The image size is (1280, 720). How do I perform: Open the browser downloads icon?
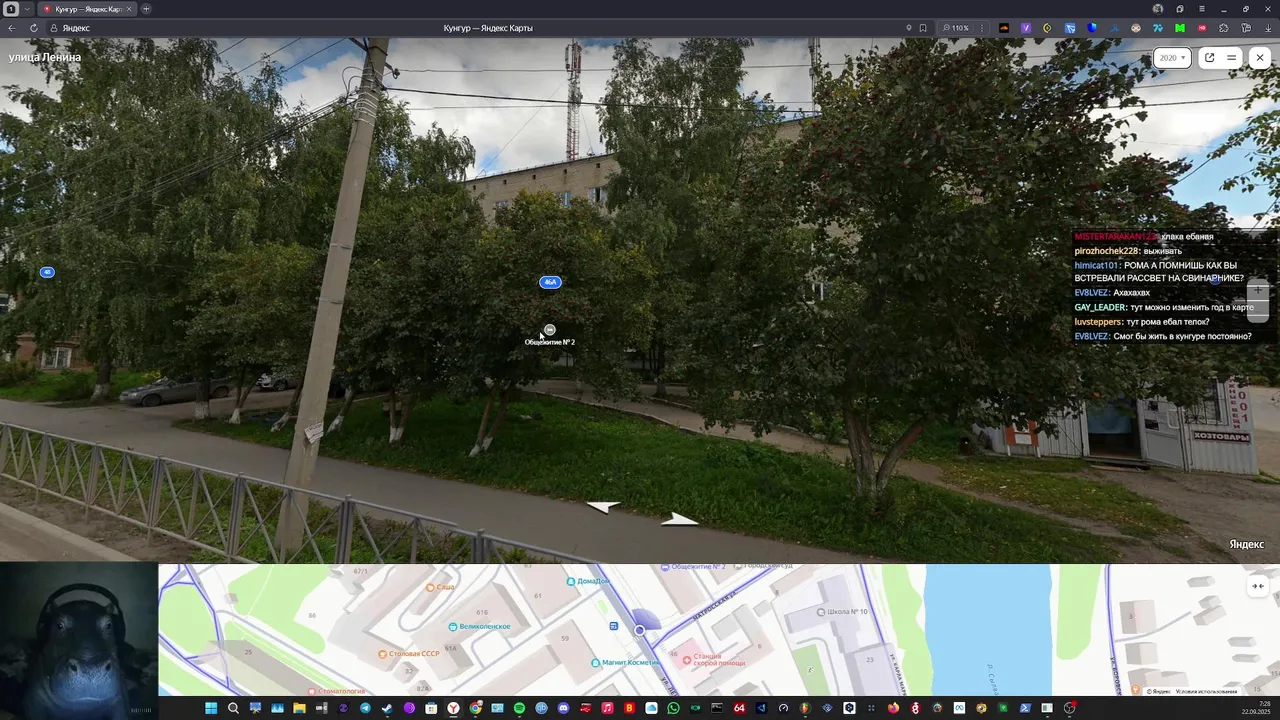click(1268, 28)
